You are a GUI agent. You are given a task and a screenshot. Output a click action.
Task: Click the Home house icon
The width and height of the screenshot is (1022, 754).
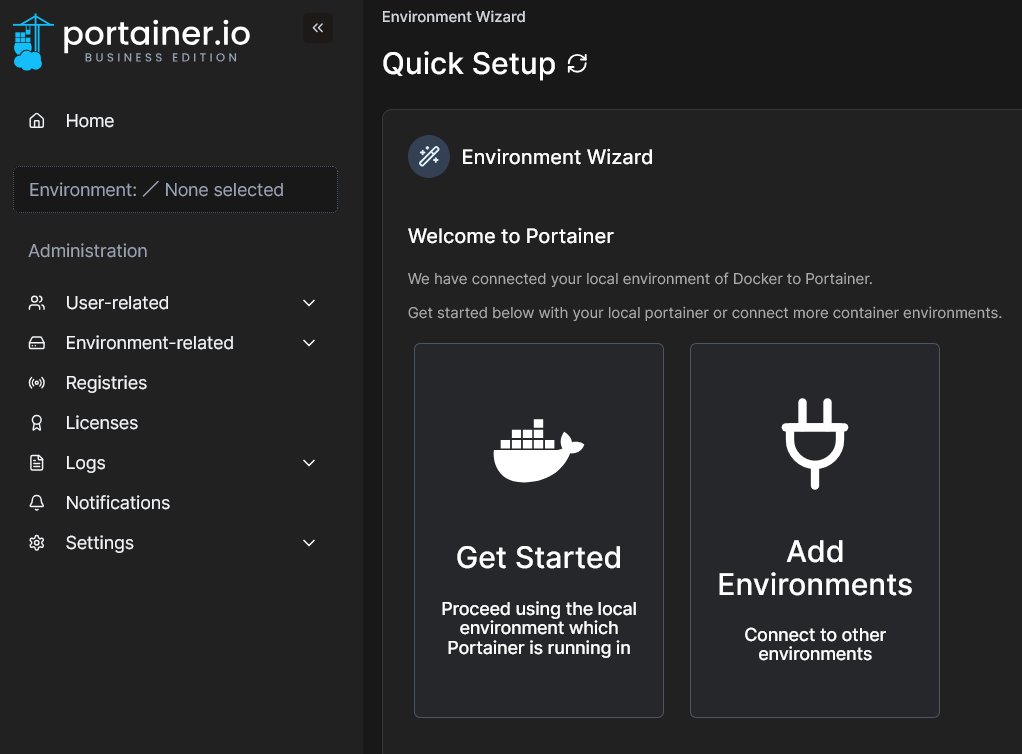tap(37, 121)
